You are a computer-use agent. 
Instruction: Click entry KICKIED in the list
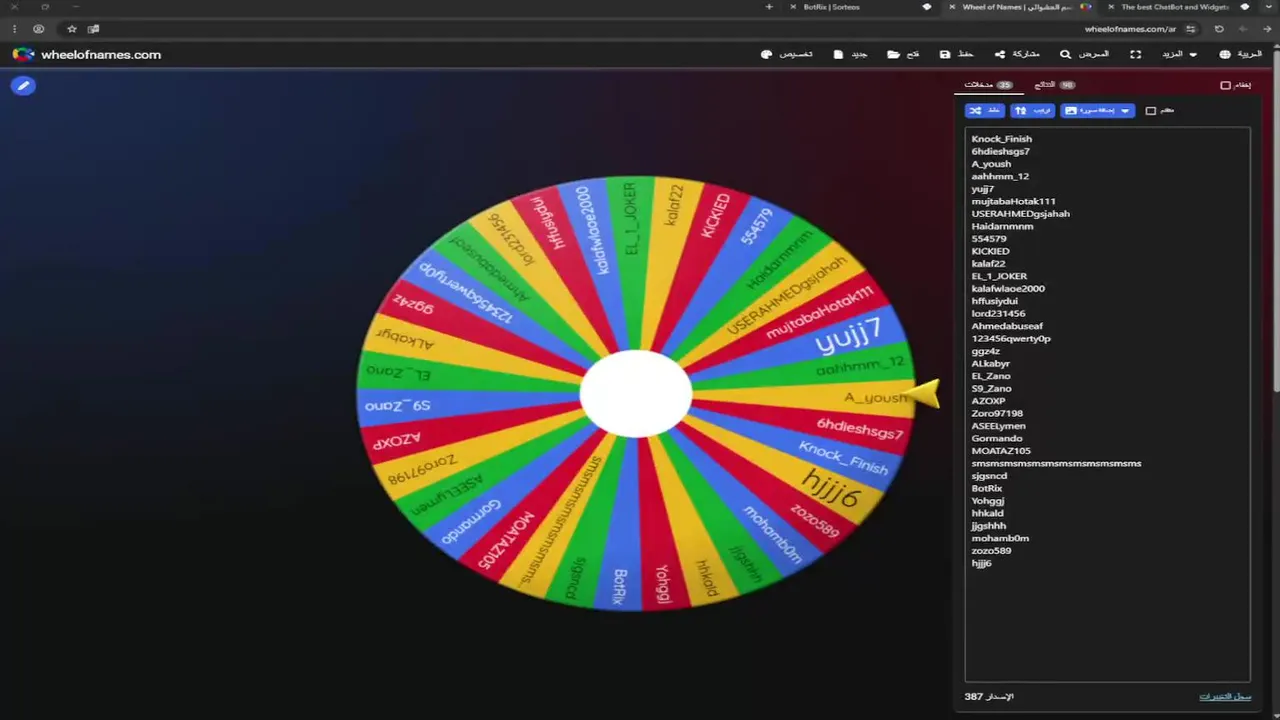990,251
